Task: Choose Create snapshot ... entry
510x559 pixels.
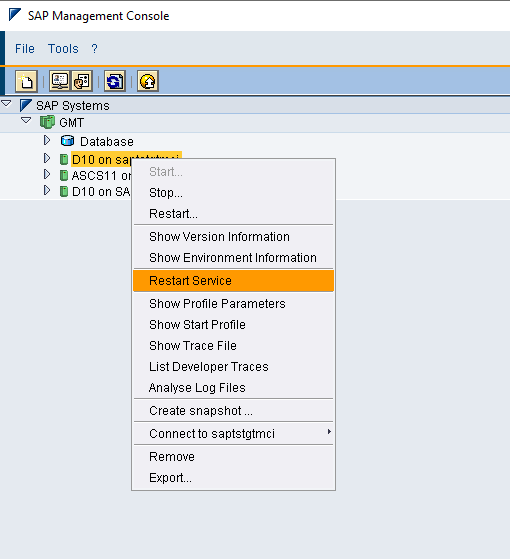Action: pos(233,411)
